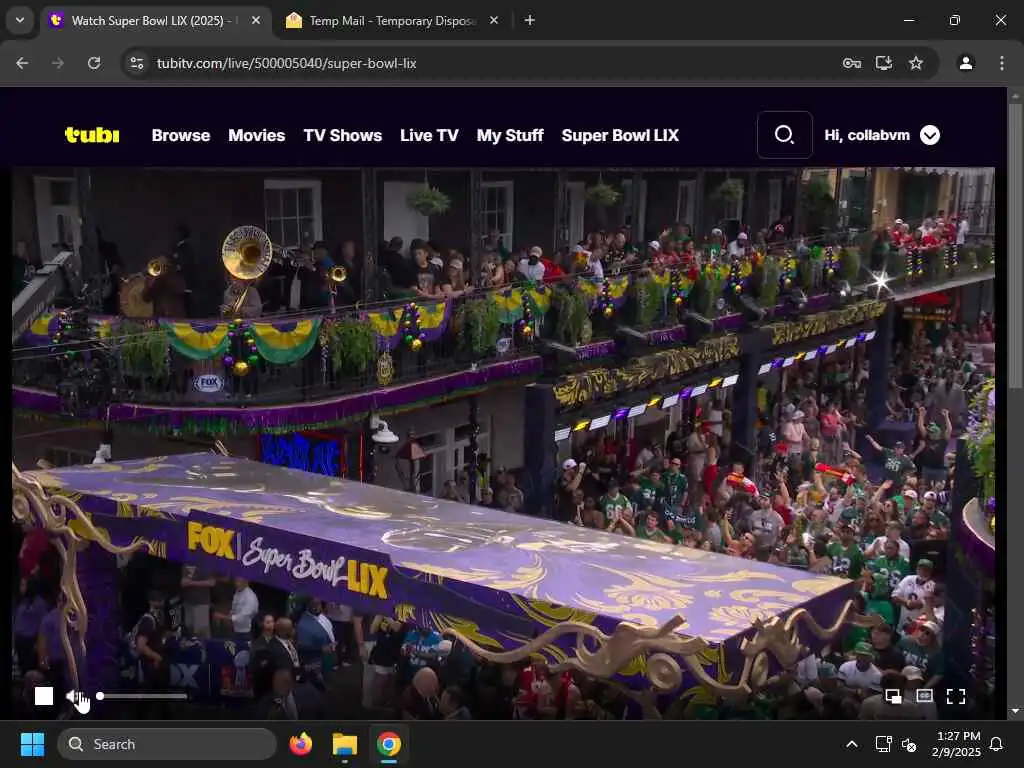This screenshot has width=1024, height=768.
Task: Open a new browser tab
Action: pyautogui.click(x=530, y=20)
